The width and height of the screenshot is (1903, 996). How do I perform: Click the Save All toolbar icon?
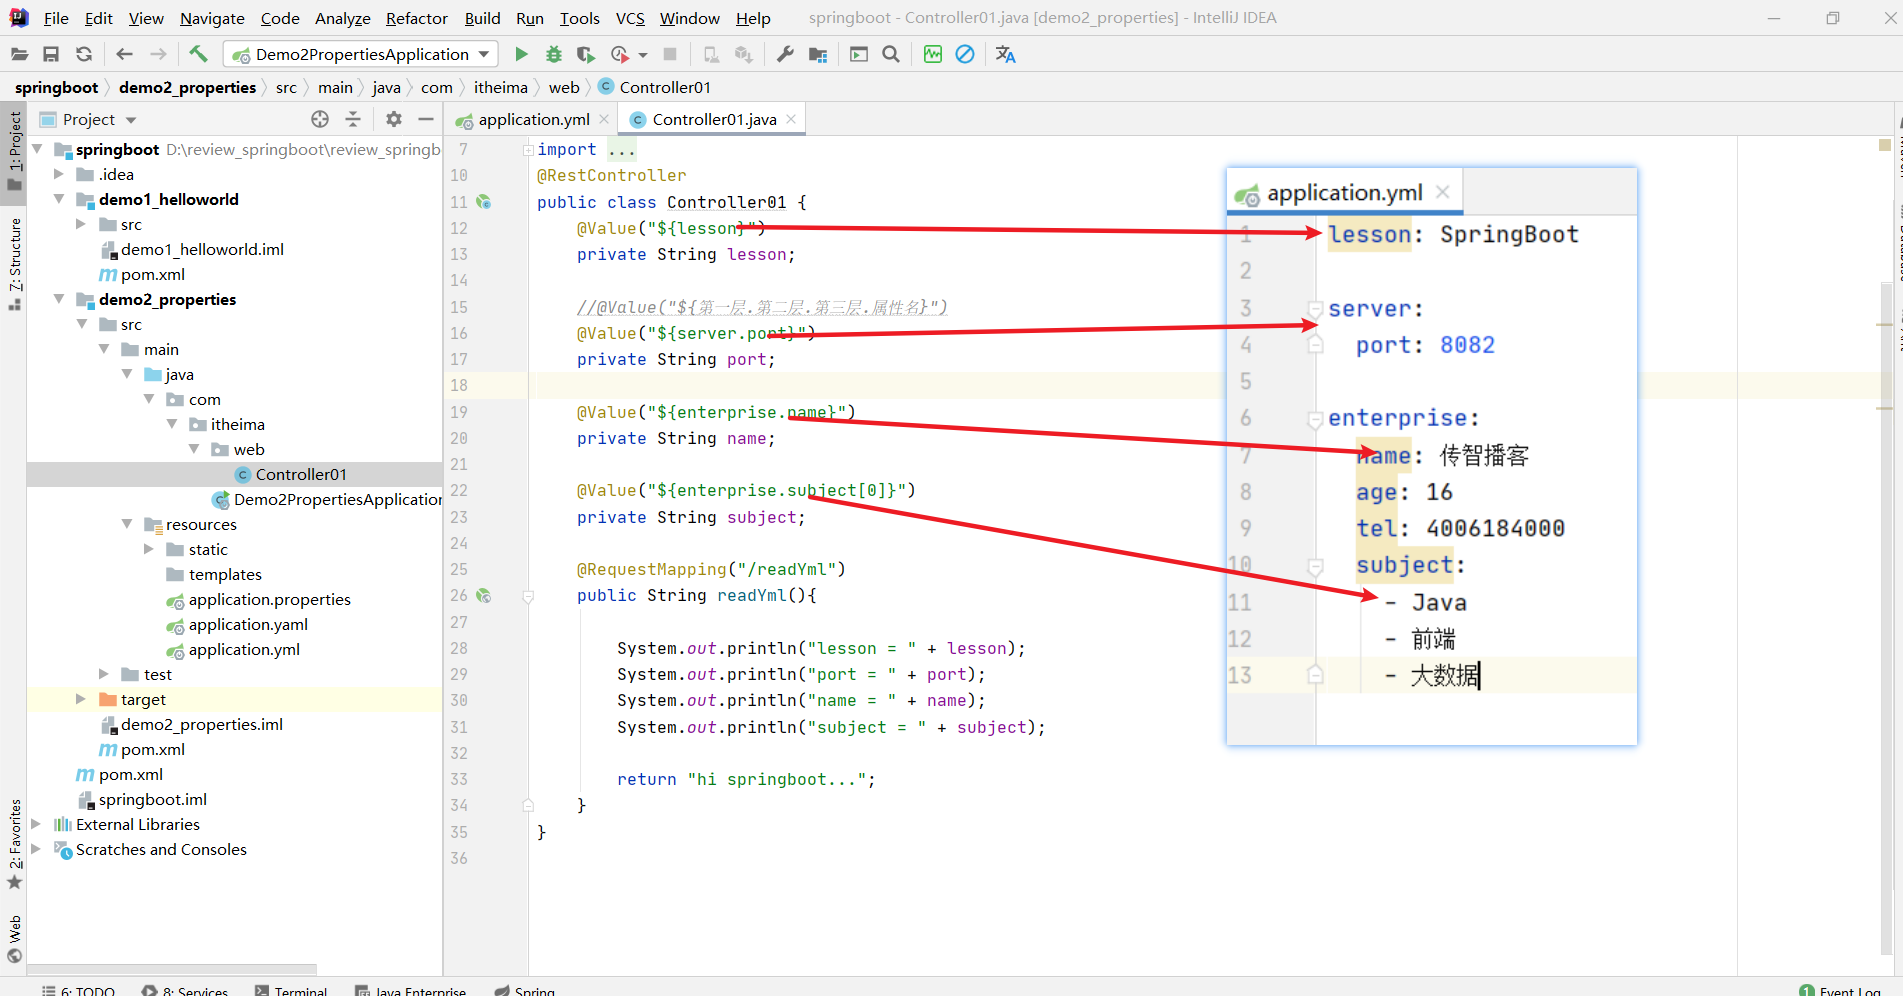(51, 54)
